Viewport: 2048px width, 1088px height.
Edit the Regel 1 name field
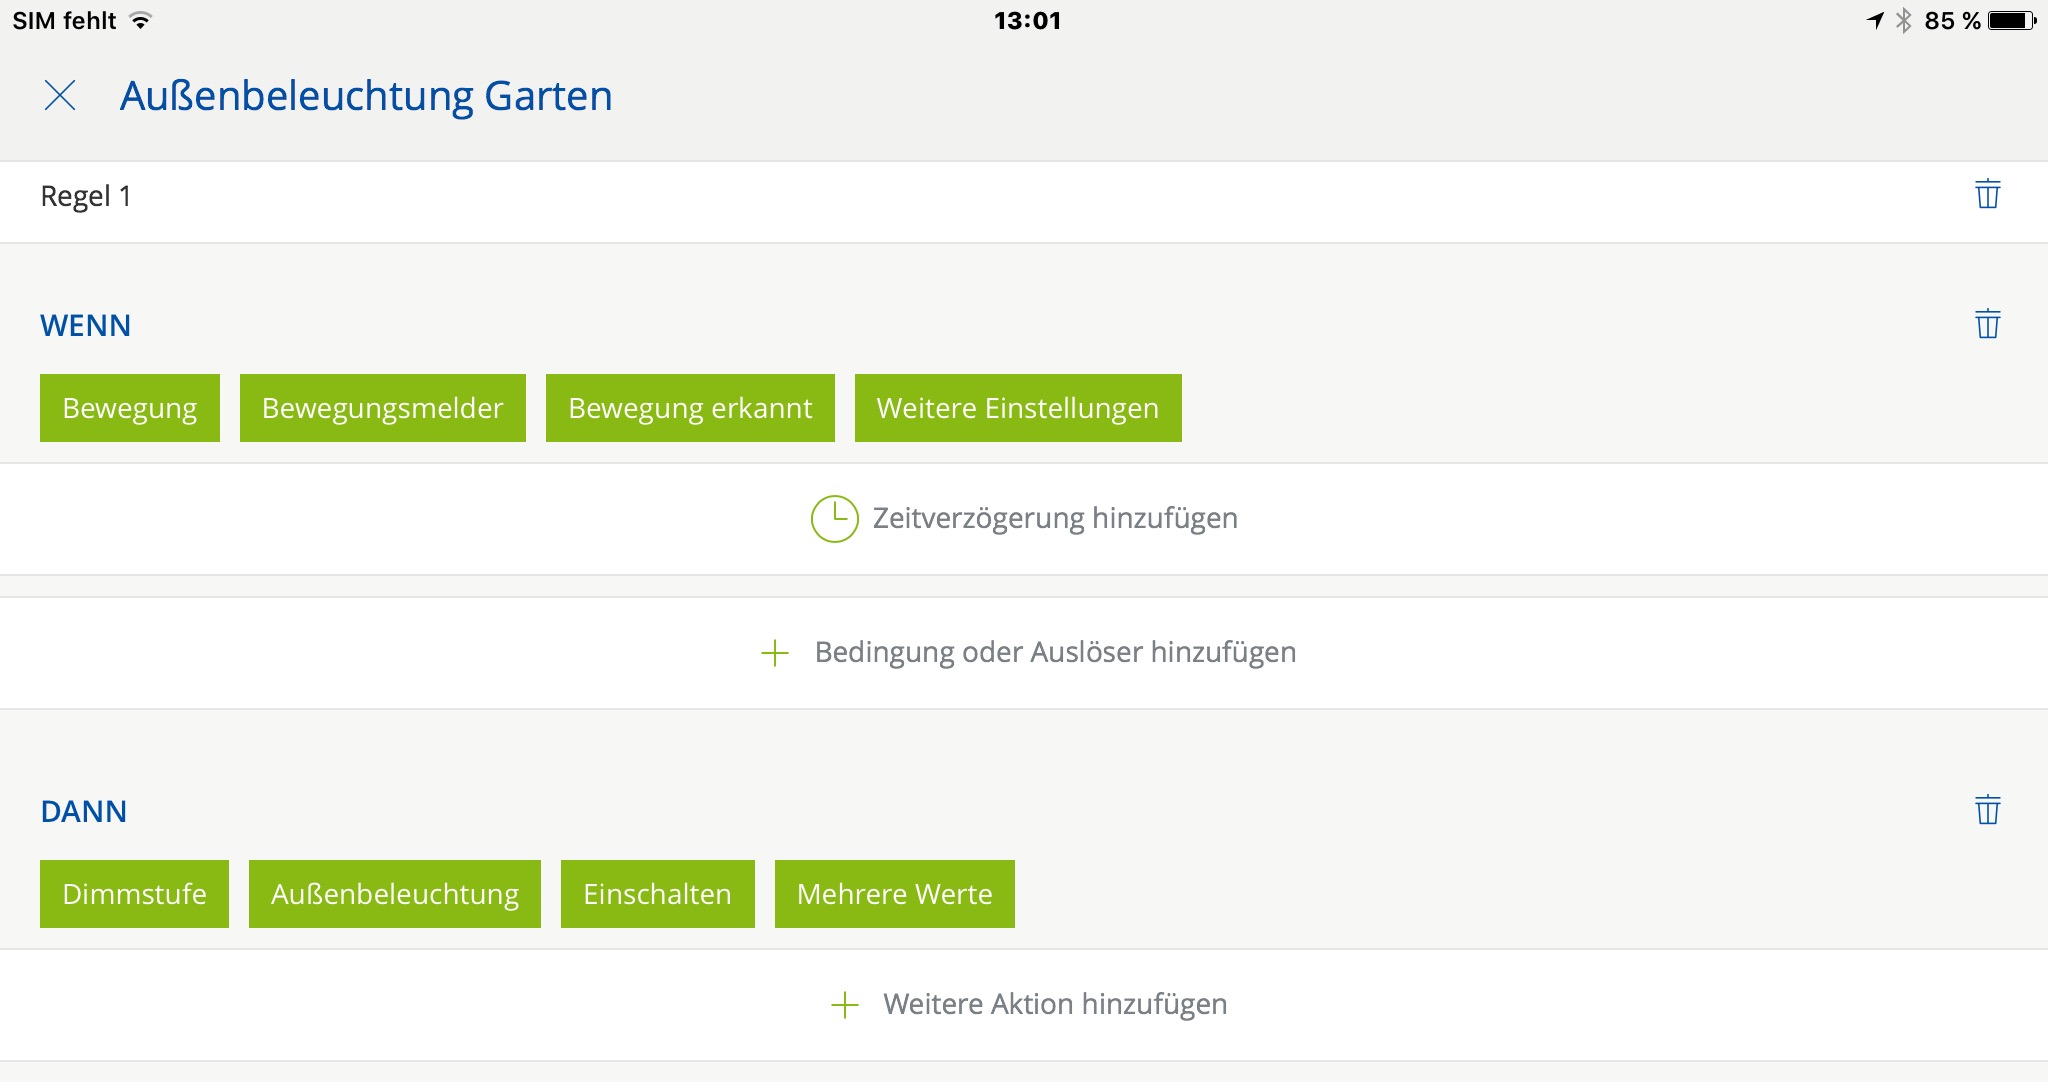[x=86, y=196]
